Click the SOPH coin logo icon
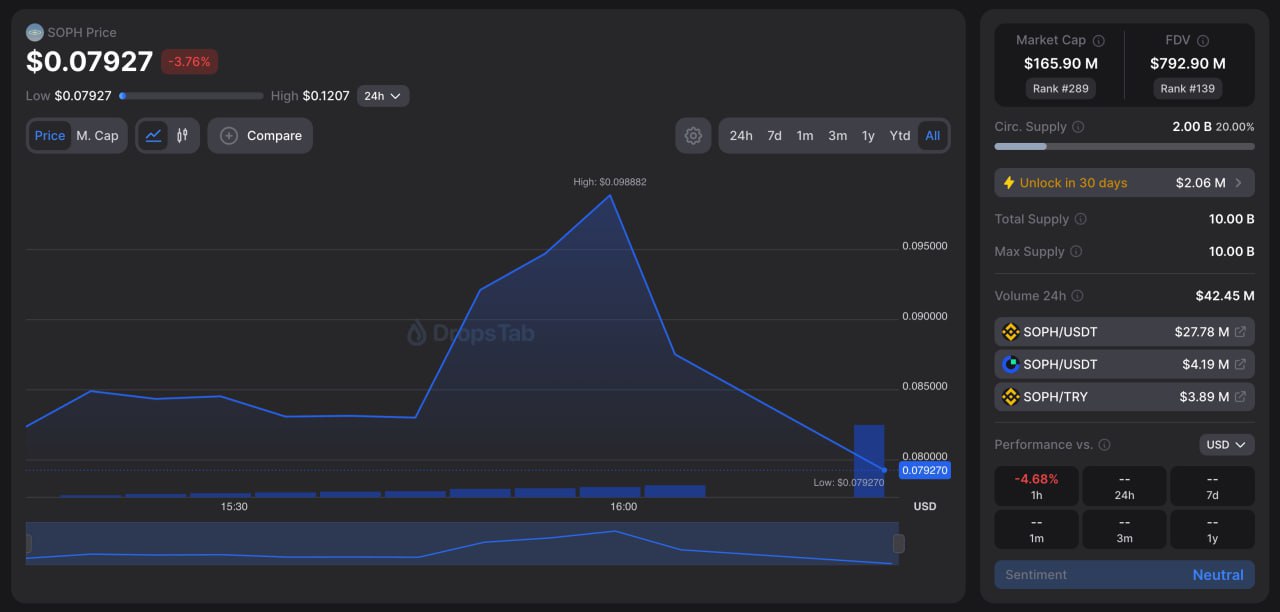The image size is (1280, 612). coord(35,32)
